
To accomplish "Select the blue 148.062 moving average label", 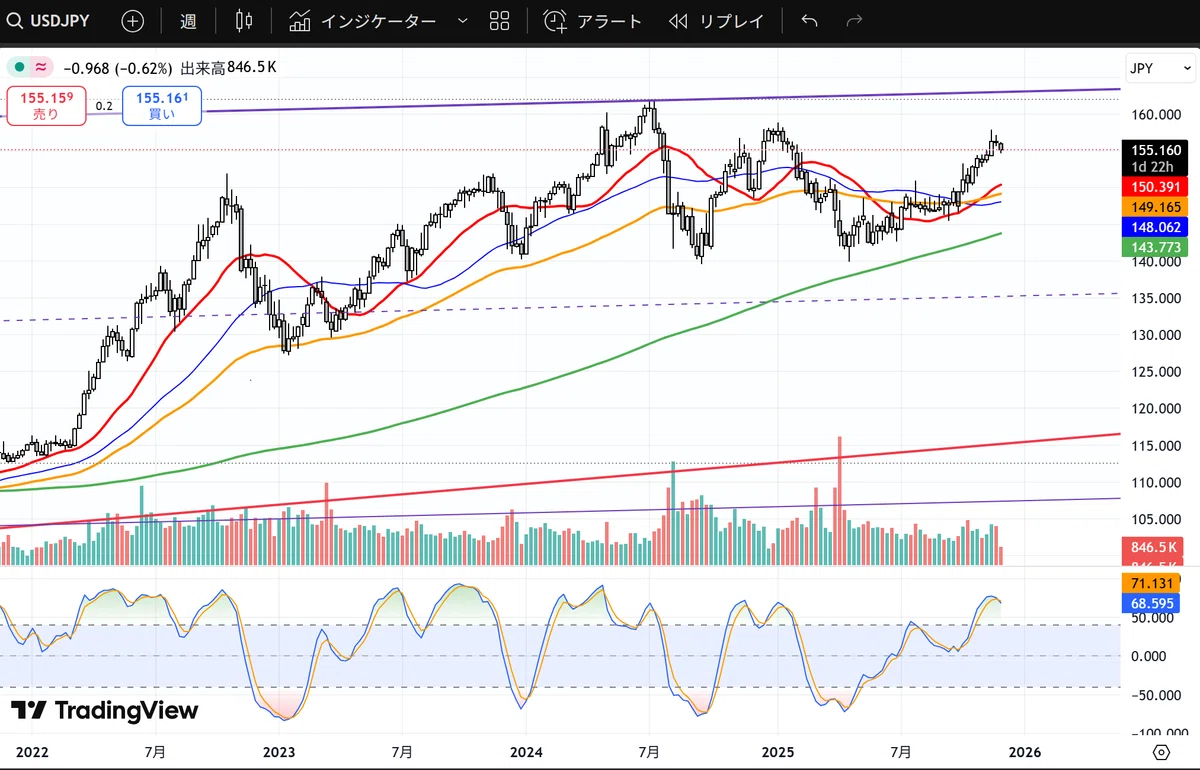I will [1155, 227].
